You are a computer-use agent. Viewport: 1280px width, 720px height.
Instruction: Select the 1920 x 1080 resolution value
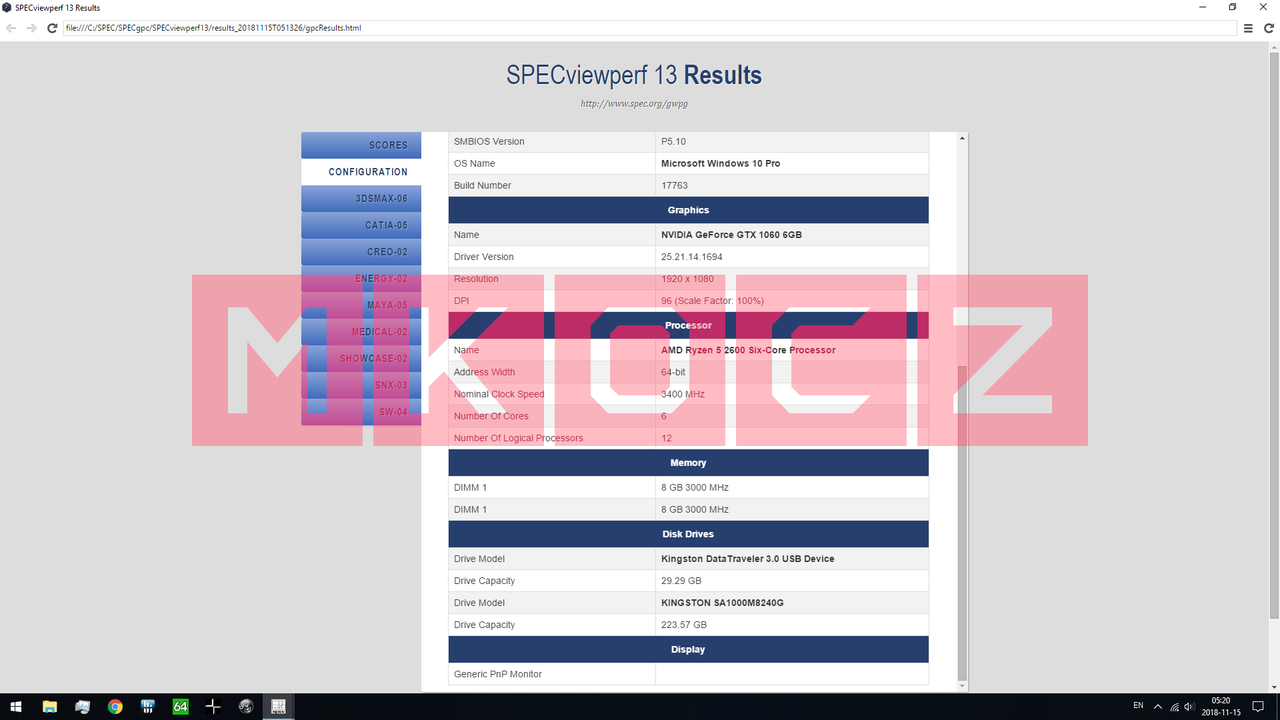point(687,279)
